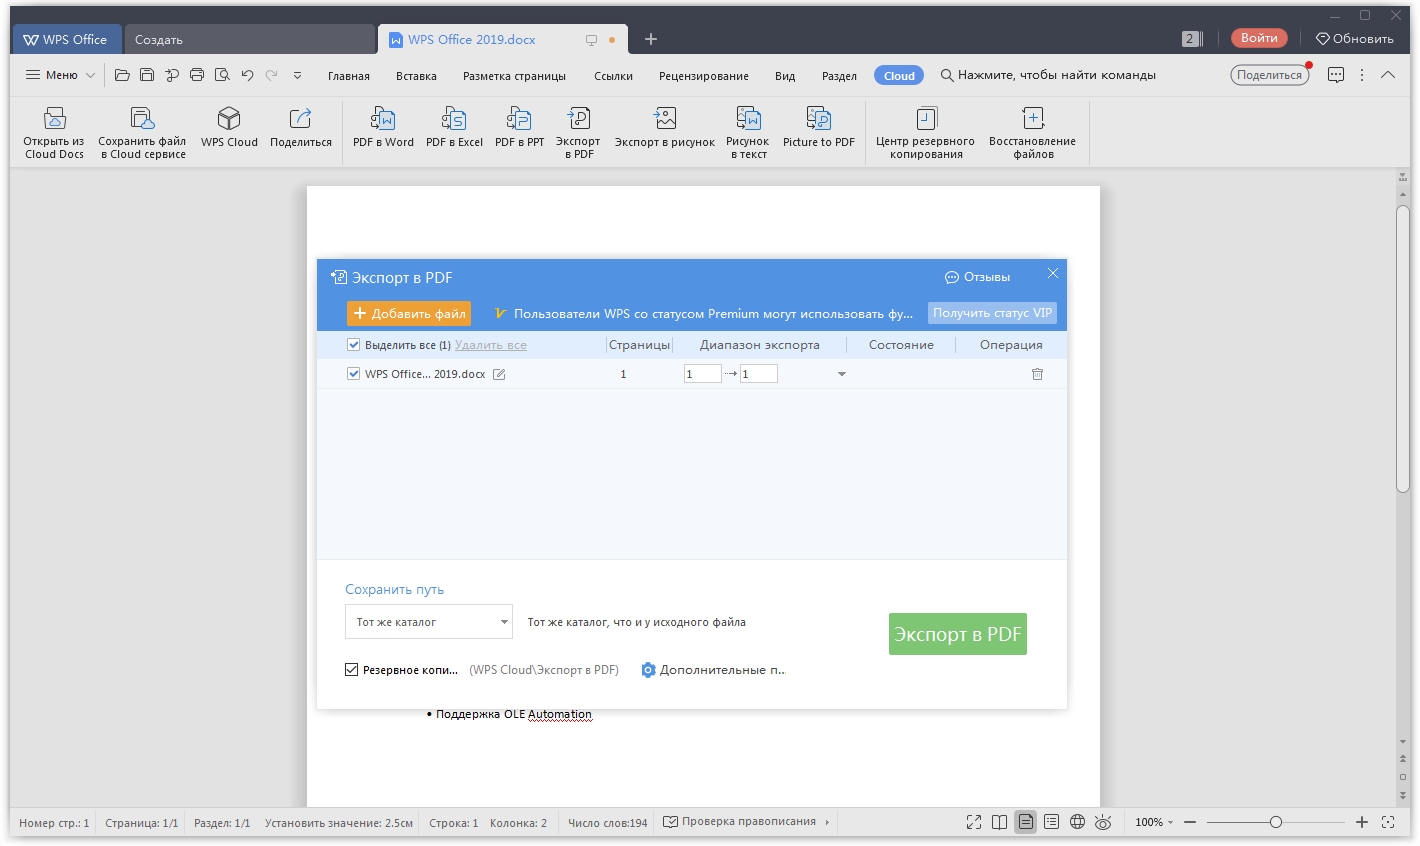Collapse the ribbon with chevron arrow
Screen dimensions: 1420x846
click(x=1388, y=75)
